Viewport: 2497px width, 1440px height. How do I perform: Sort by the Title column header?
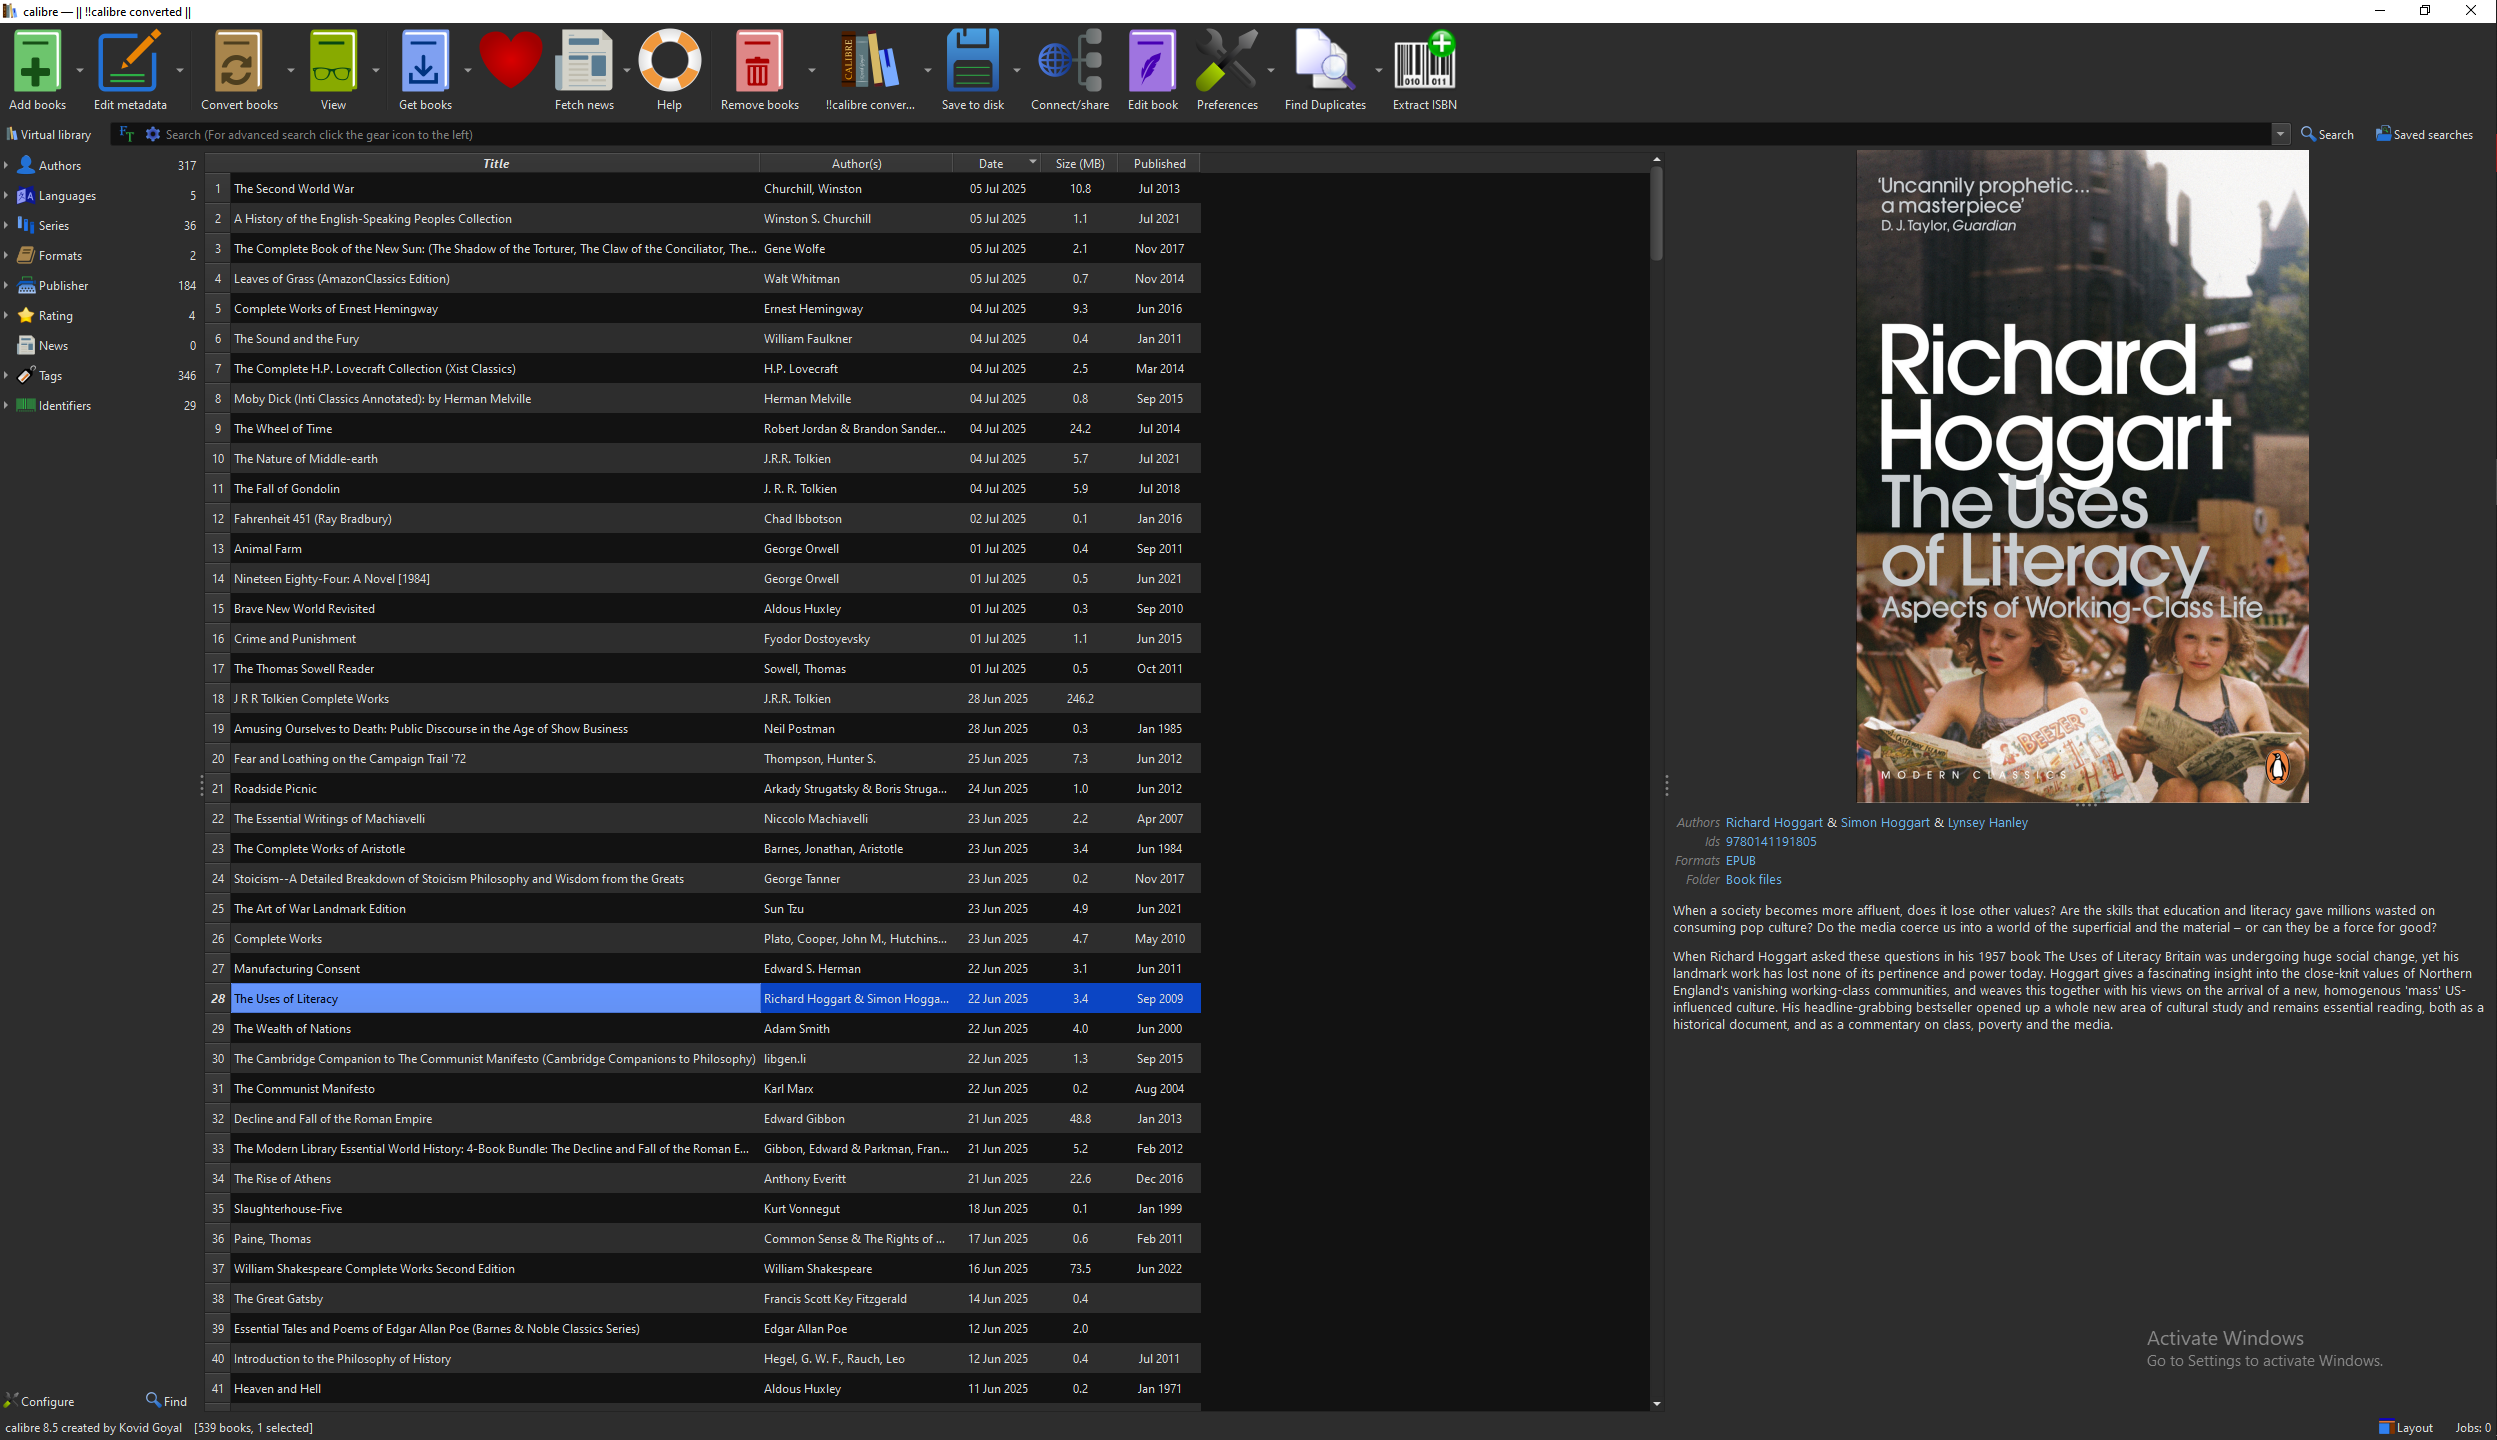(x=495, y=163)
